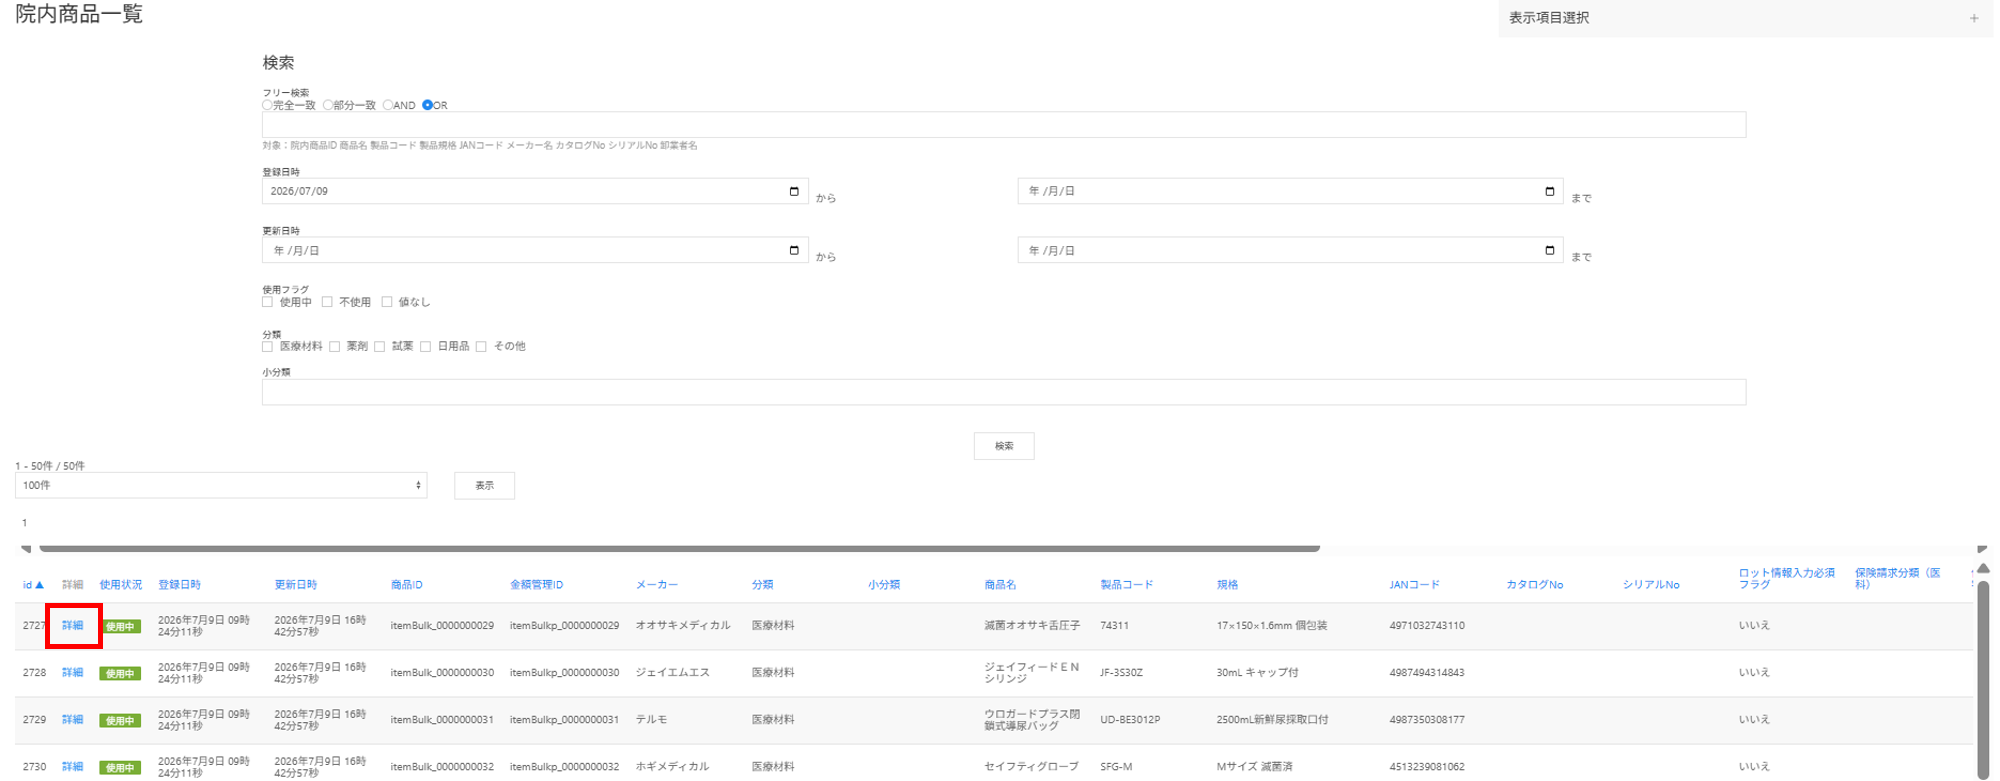Open 詳細 link for row id 2728
2000x781 pixels.
coord(72,673)
